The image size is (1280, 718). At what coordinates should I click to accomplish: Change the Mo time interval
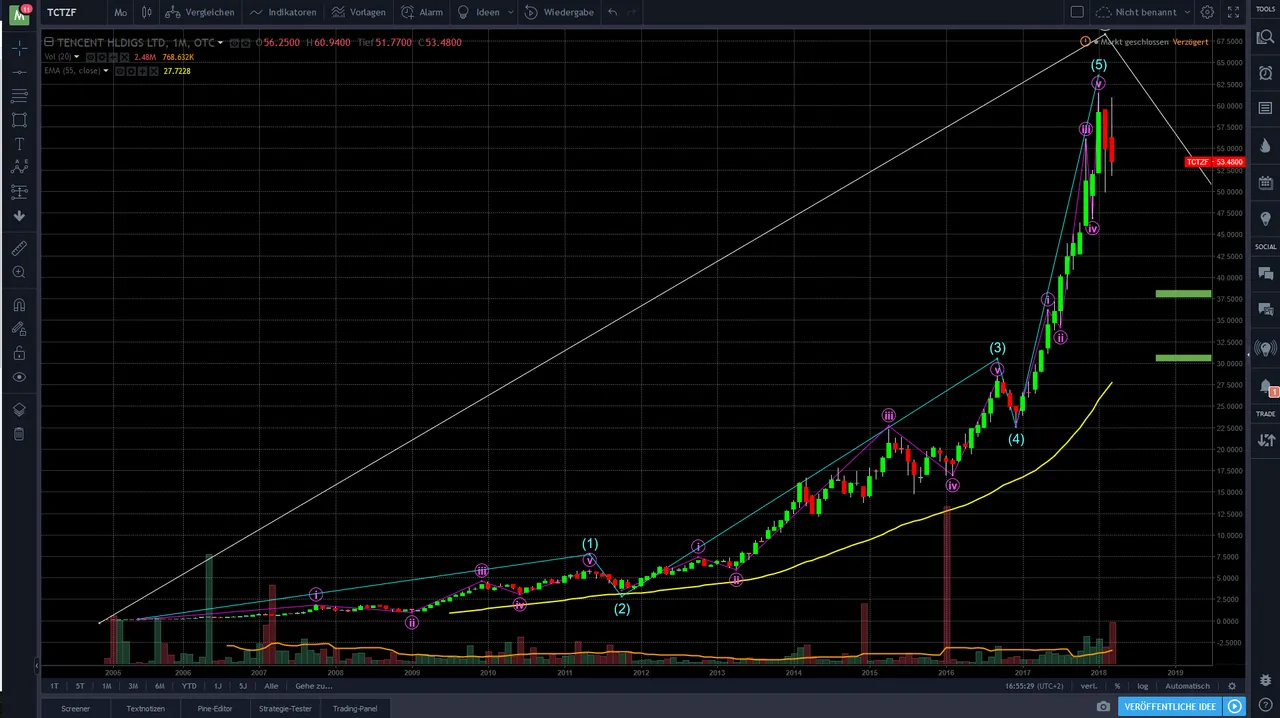[x=120, y=12]
